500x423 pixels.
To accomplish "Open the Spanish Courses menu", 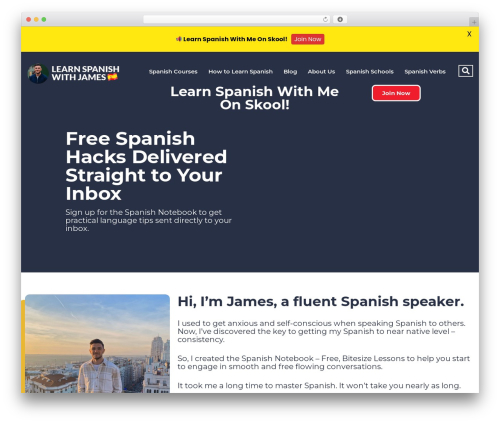I will click(173, 72).
